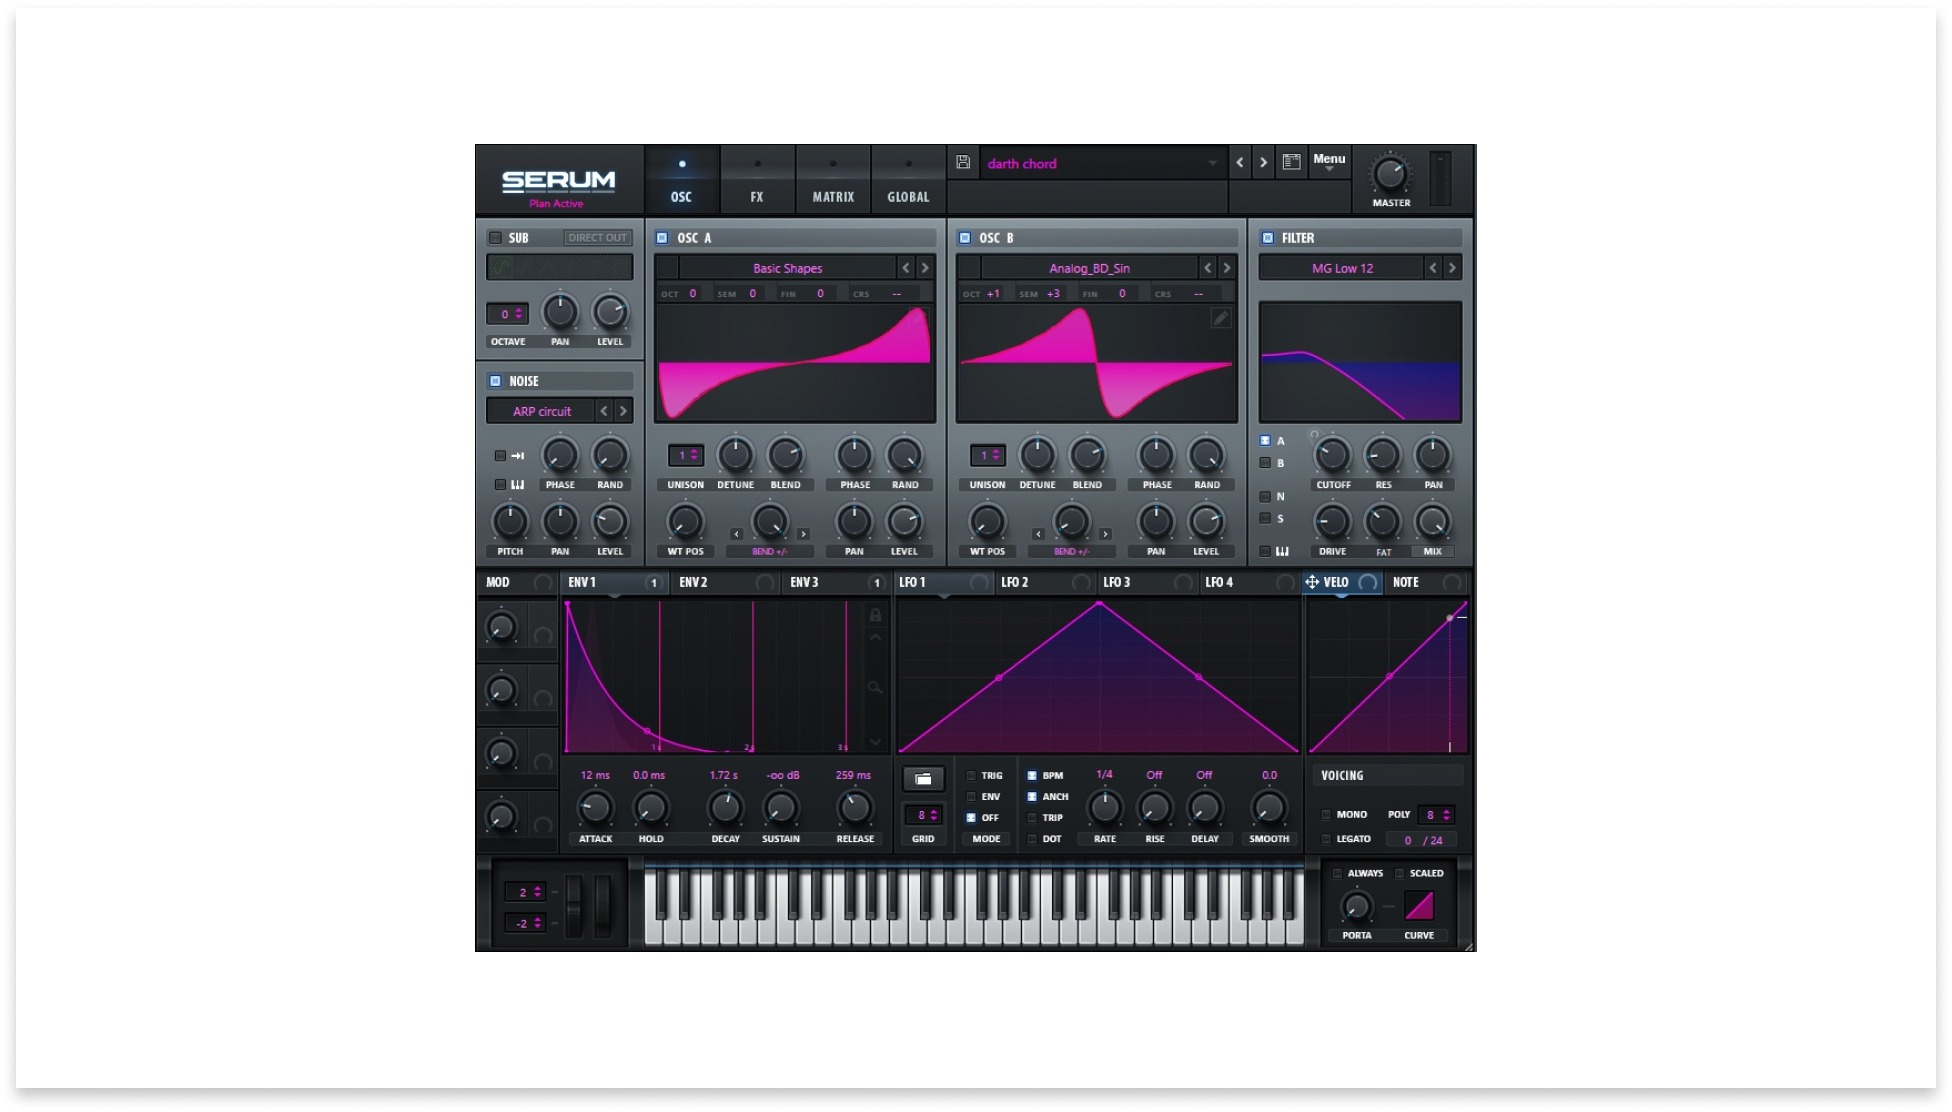Open the MG Low 12 filter type selector
The height and width of the screenshot is (1112, 1952).
(1342, 268)
